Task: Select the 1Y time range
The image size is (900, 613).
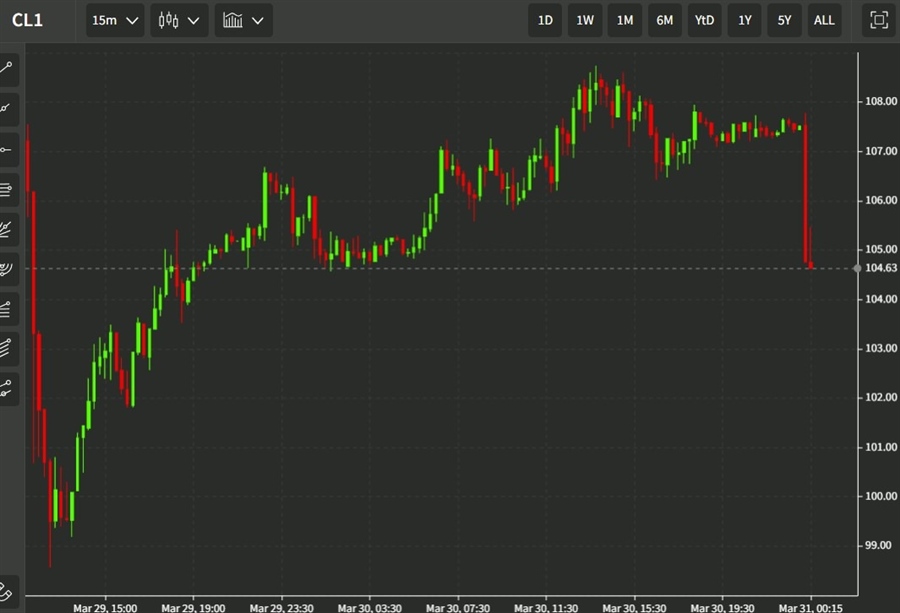Action: coord(744,21)
